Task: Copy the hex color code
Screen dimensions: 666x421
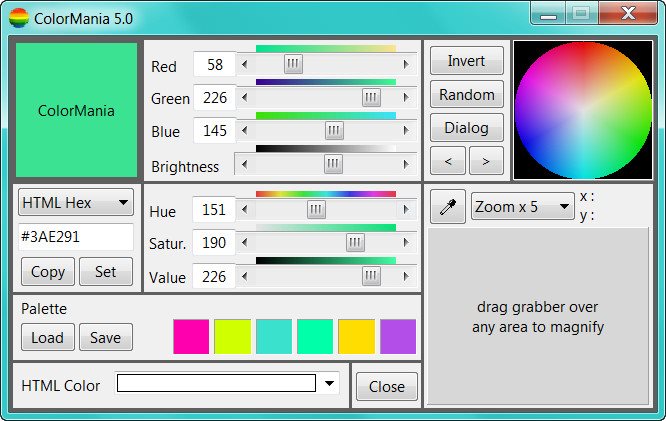Action: 48,271
